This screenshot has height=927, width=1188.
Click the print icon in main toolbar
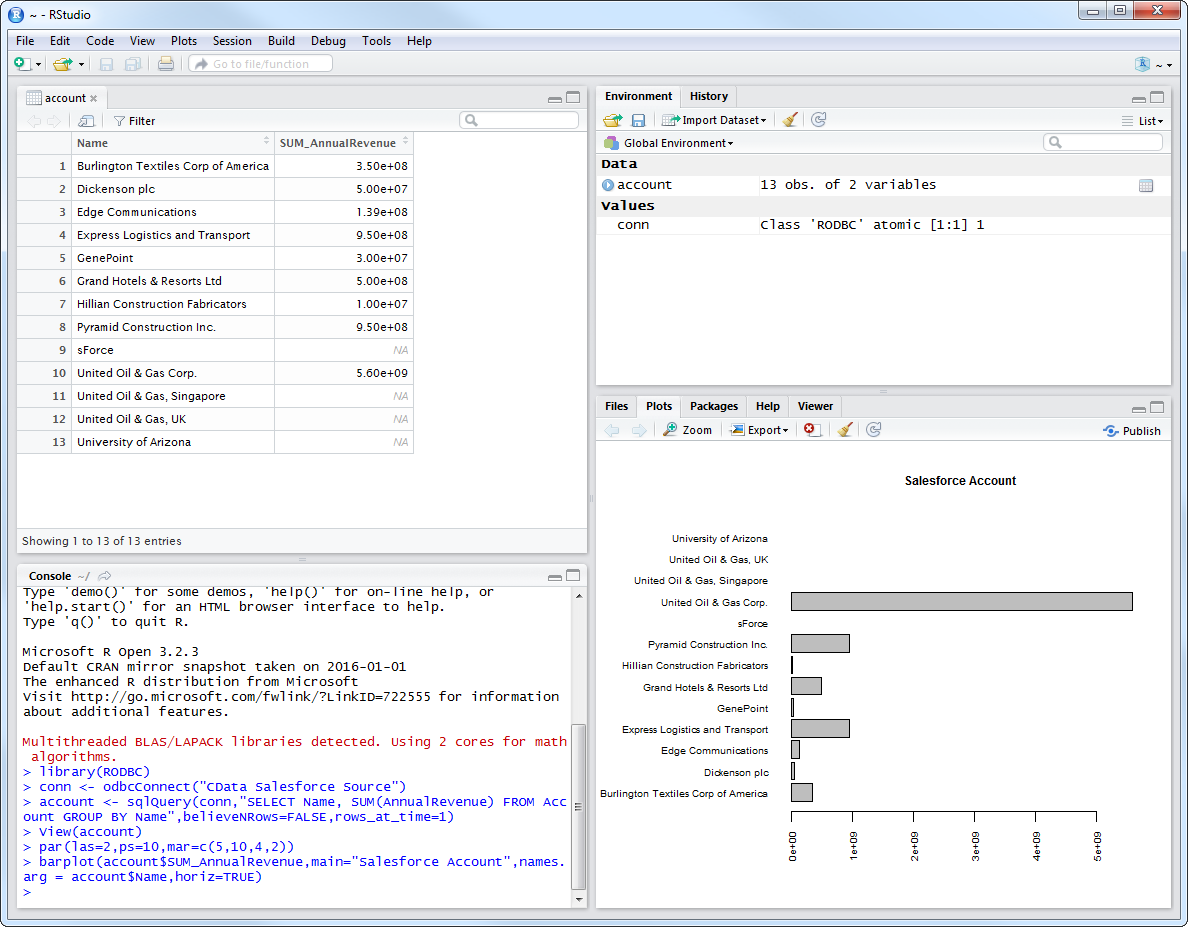click(166, 64)
